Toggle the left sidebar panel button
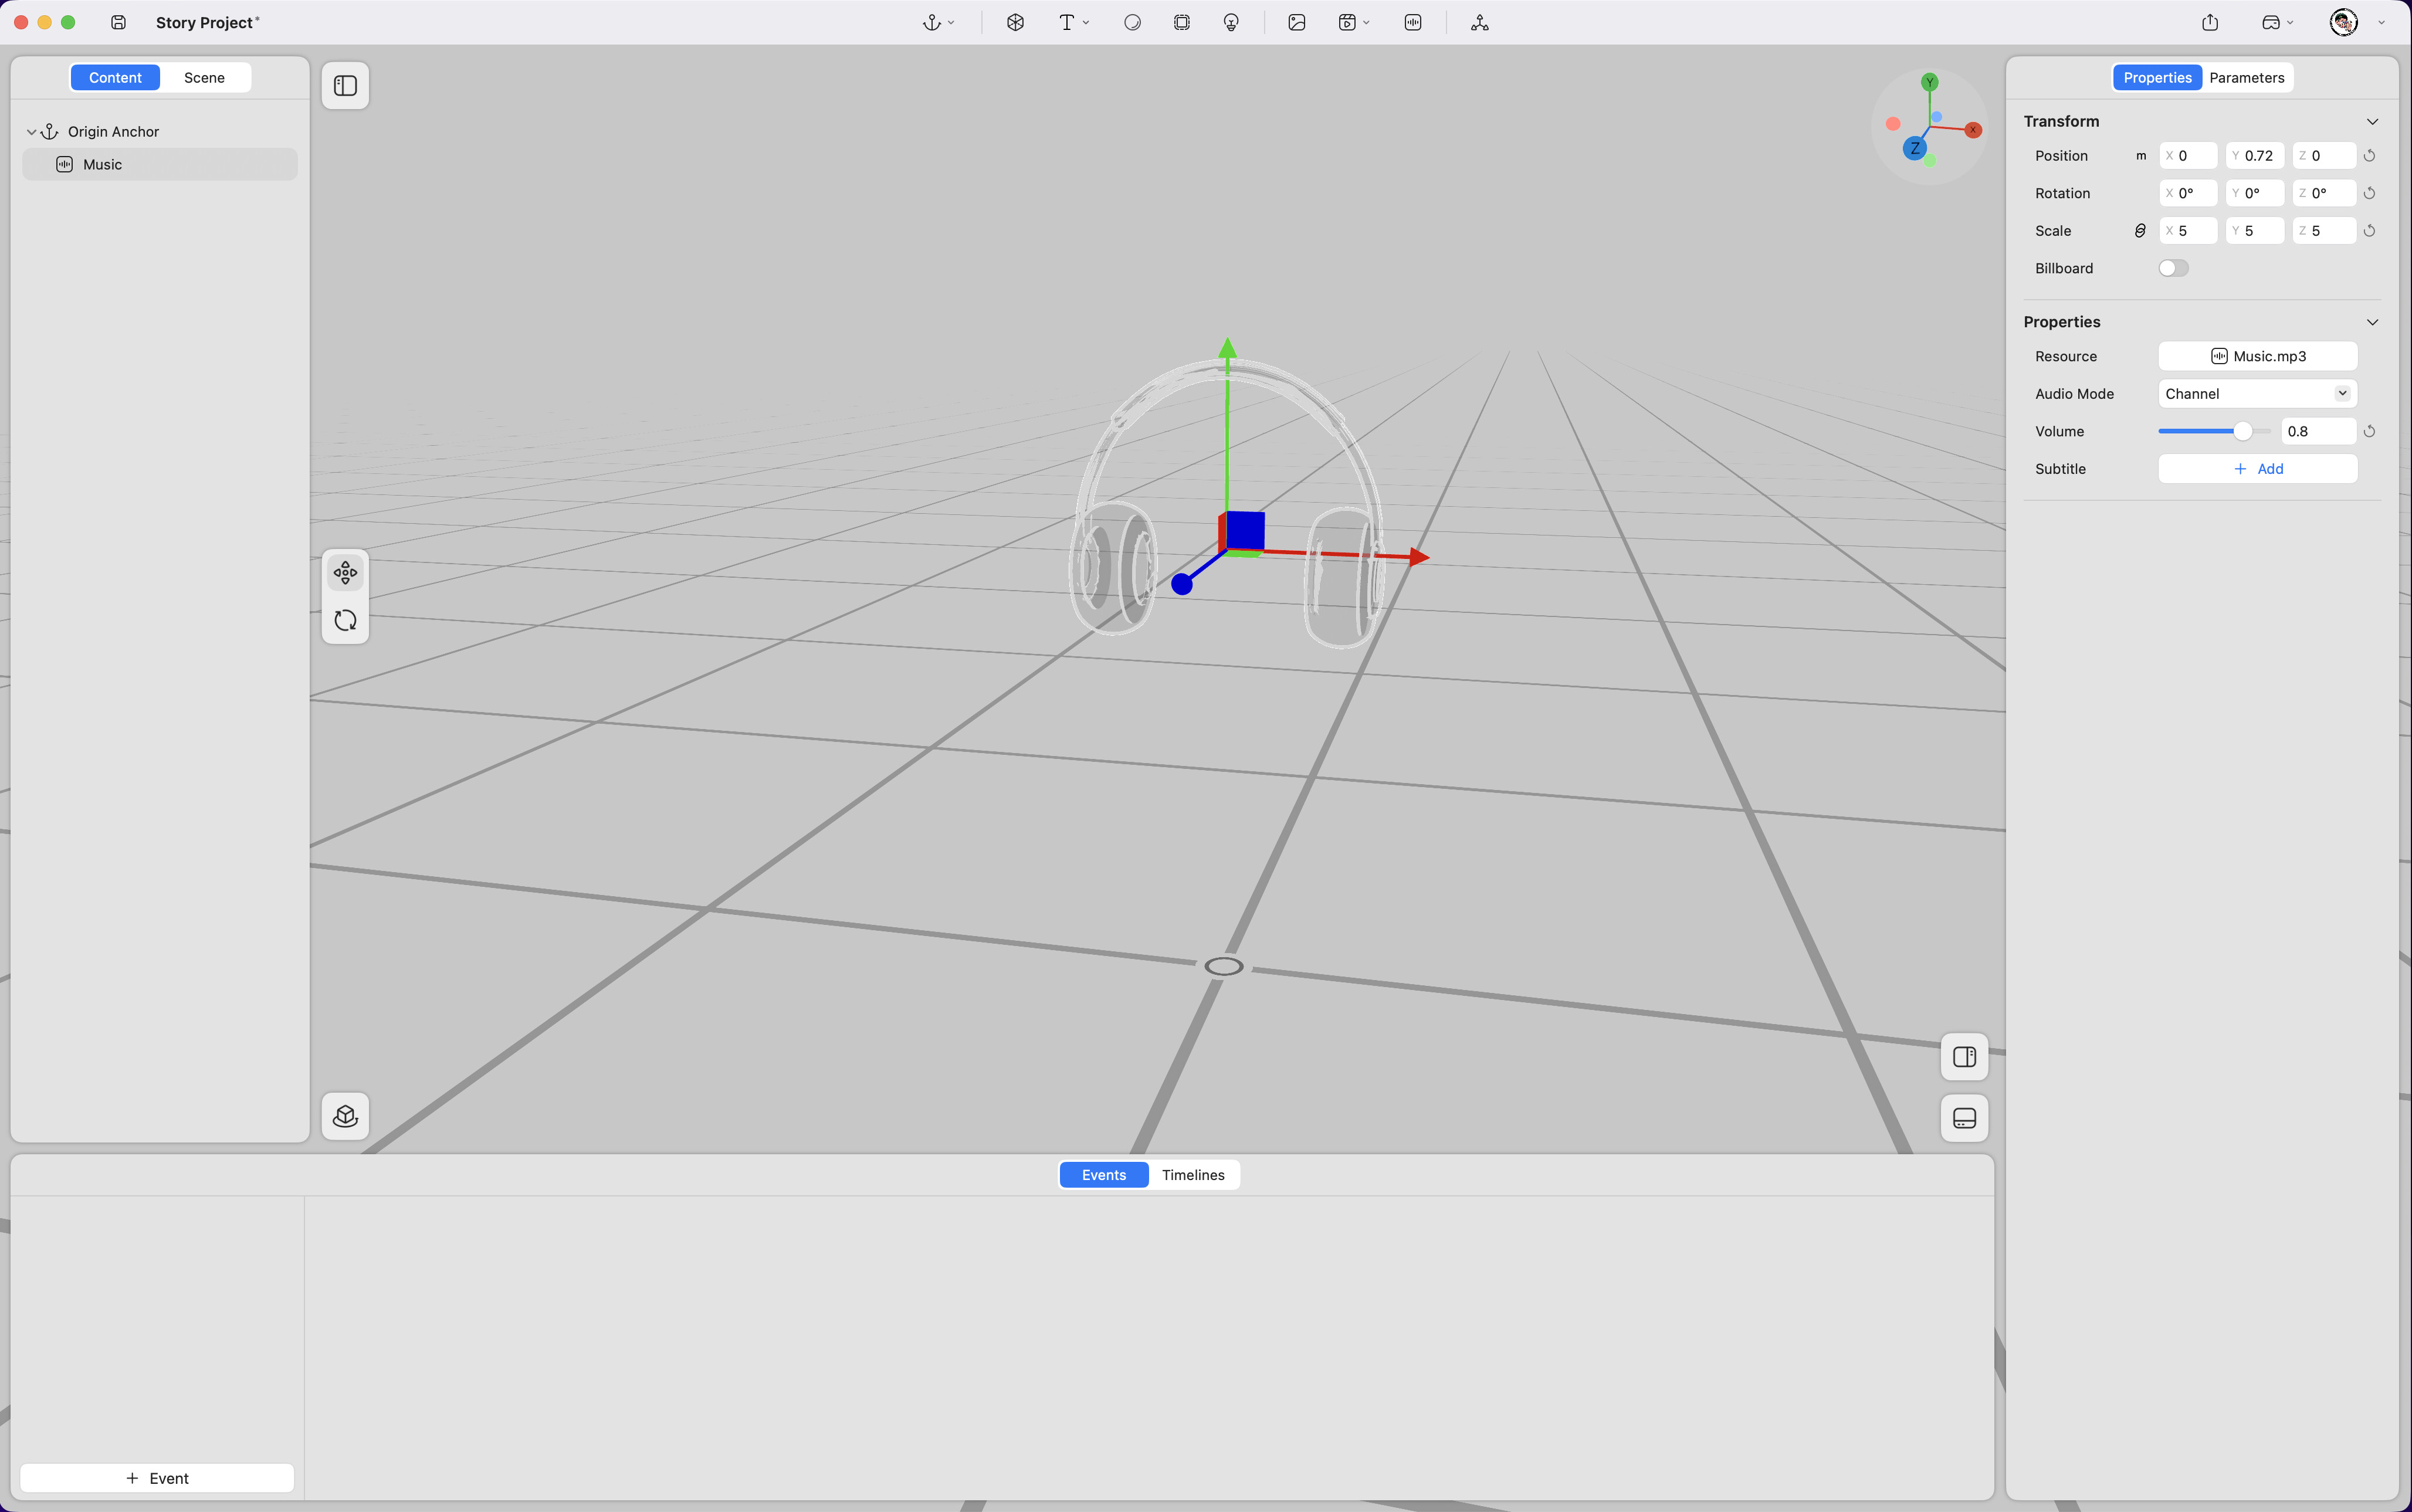 [x=345, y=86]
